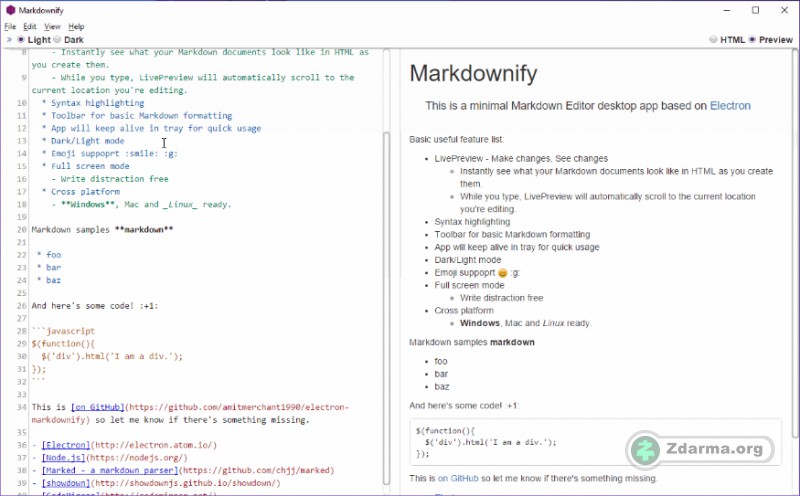
Task: Click 'Basic useful feature list:' in preview
Action: point(457,139)
